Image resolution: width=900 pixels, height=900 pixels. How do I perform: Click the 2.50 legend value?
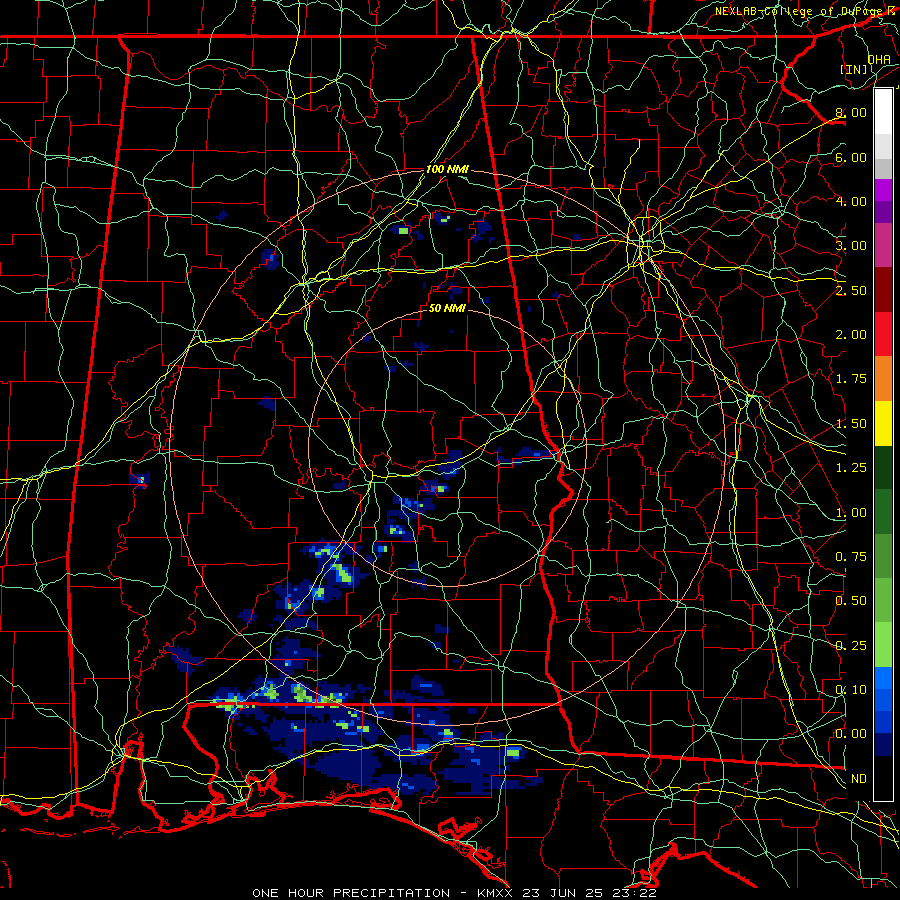click(x=851, y=290)
